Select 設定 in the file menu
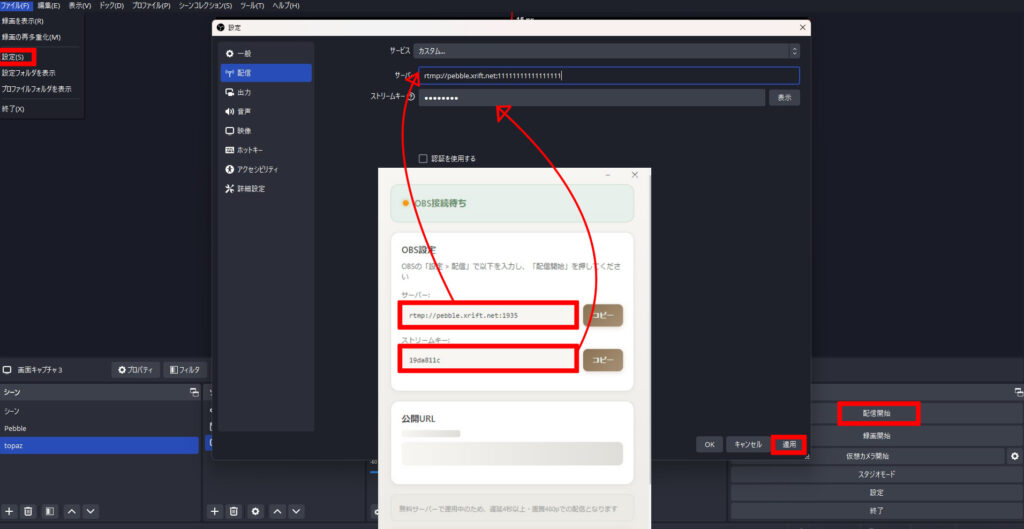This screenshot has height=529, width=1024. pos(14,57)
